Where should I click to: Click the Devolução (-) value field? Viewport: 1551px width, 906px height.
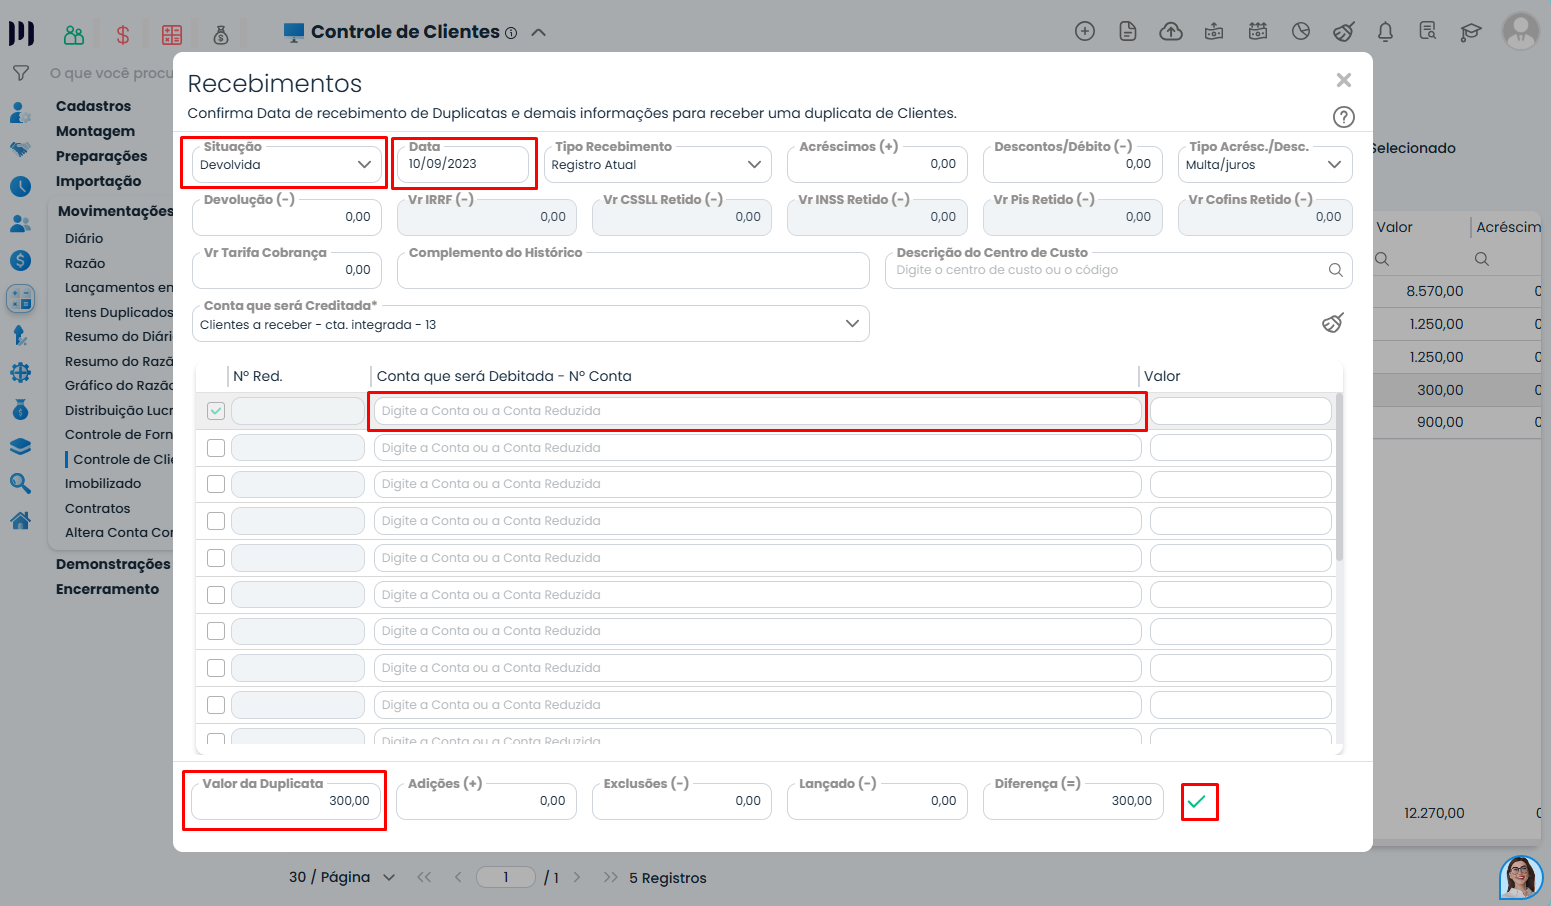(x=286, y=217)
